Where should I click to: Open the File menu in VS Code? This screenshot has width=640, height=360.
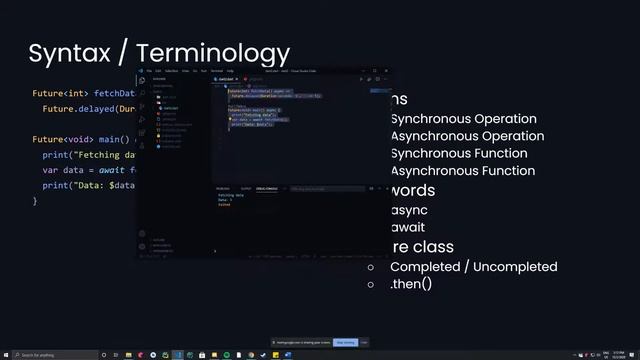pyautogui.click(x=149, y=71)
